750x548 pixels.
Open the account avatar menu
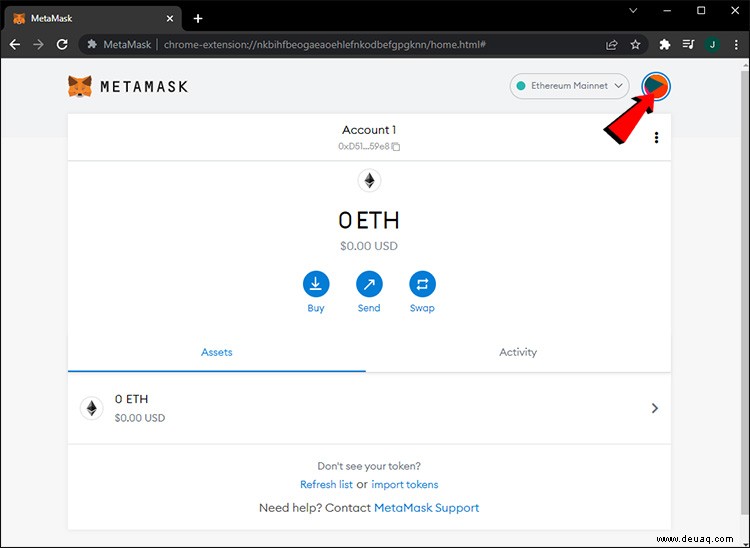(656, 86)
